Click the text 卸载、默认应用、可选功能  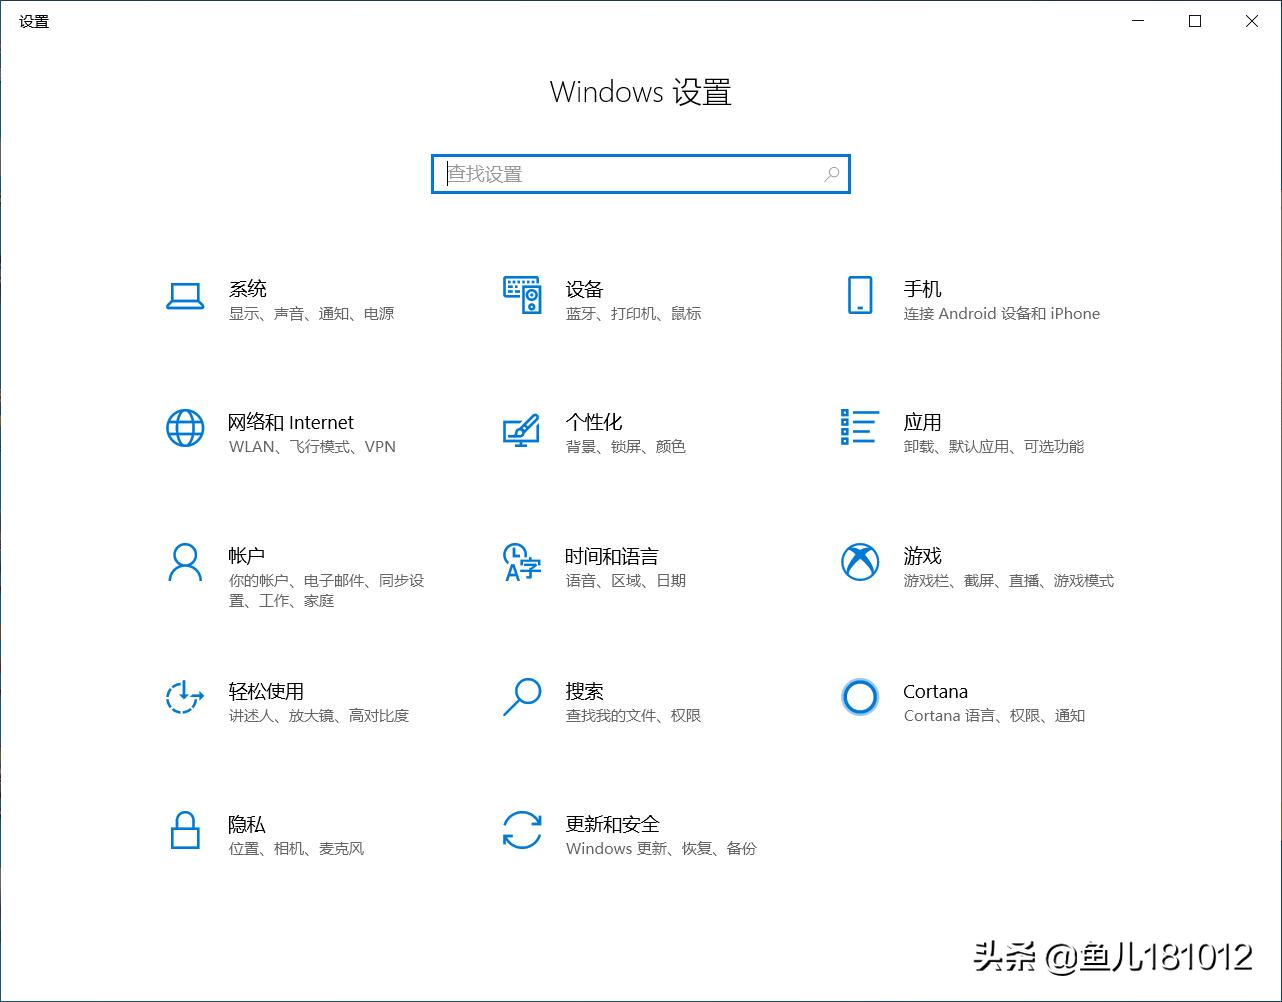point(993,447)
